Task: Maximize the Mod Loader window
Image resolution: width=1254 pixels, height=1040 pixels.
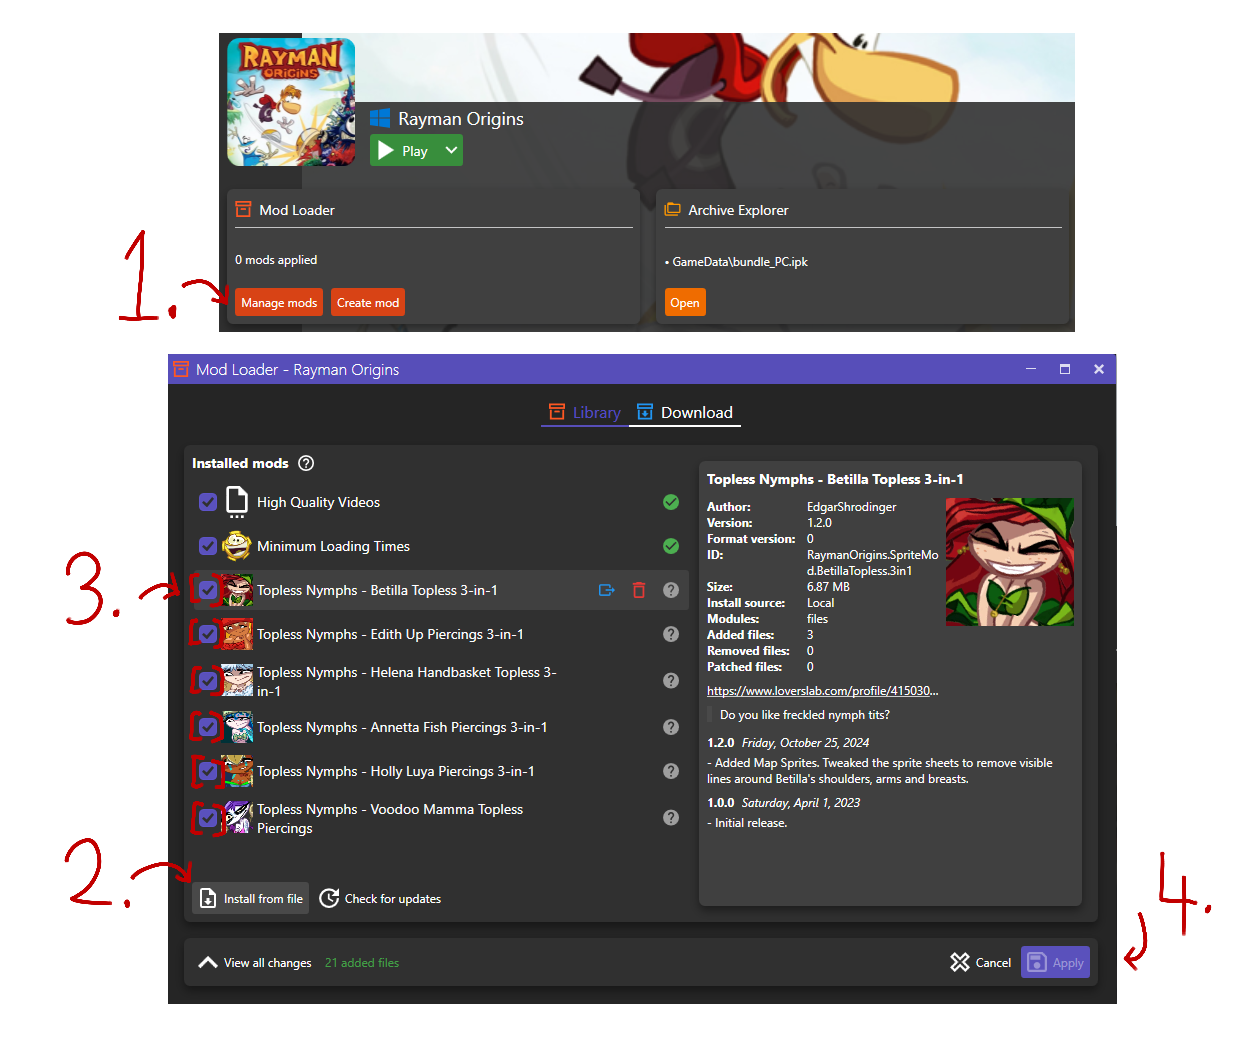Action: 1065,369
